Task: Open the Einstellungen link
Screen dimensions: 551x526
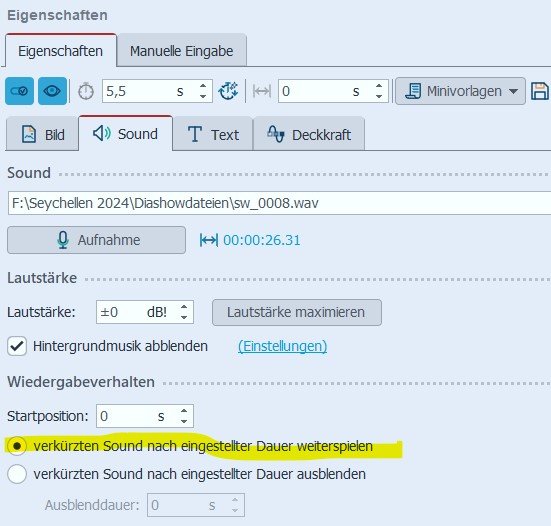Action: tap(282, 346)
